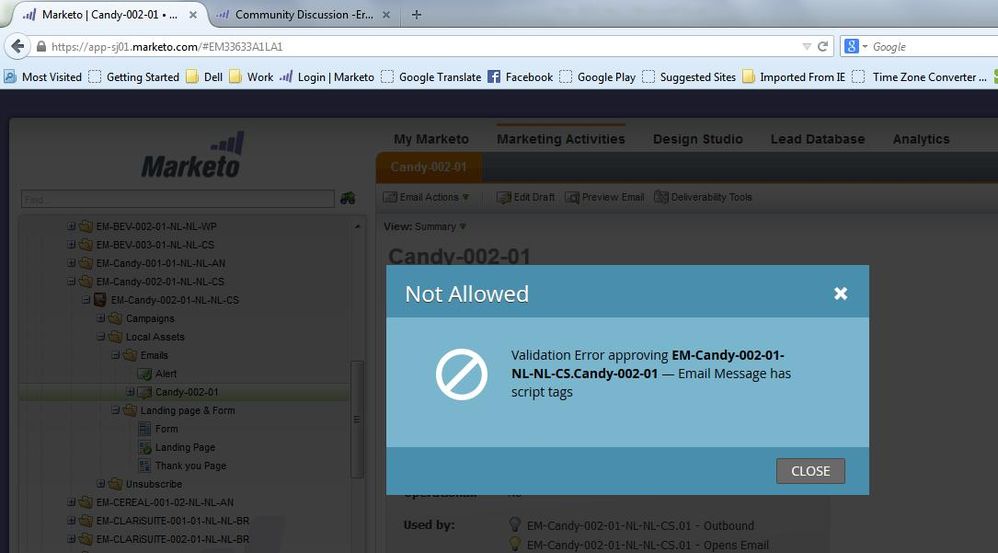Reload the page with the refresh icon
Viewport: 998px width, 553px height.
822,46
